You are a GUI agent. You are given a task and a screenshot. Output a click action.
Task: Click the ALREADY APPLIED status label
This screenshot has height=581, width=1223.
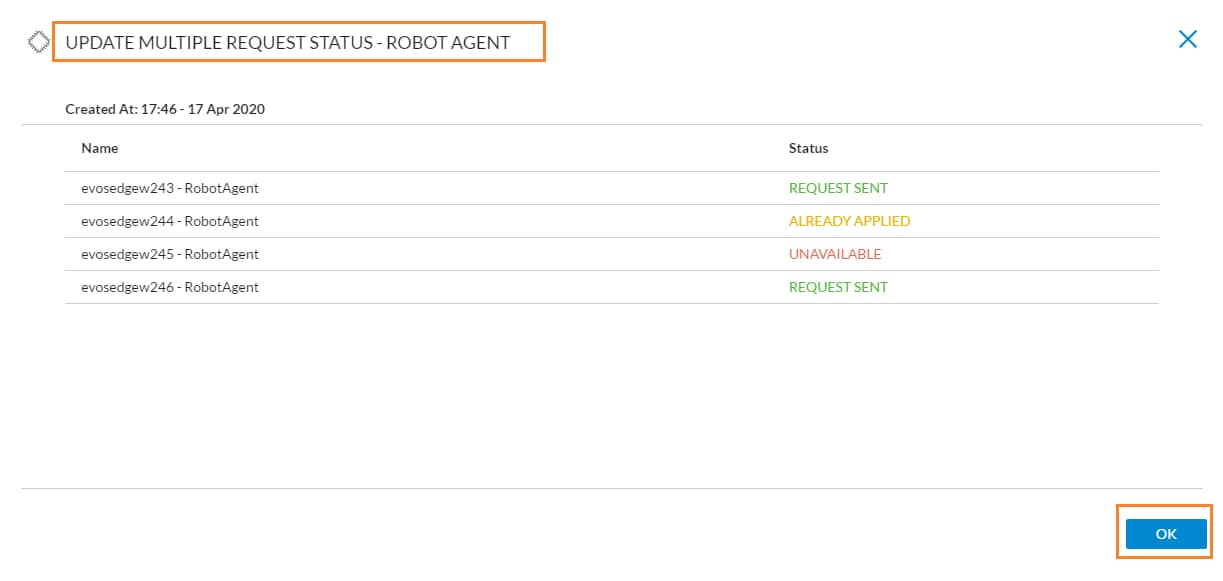point(849,221)
